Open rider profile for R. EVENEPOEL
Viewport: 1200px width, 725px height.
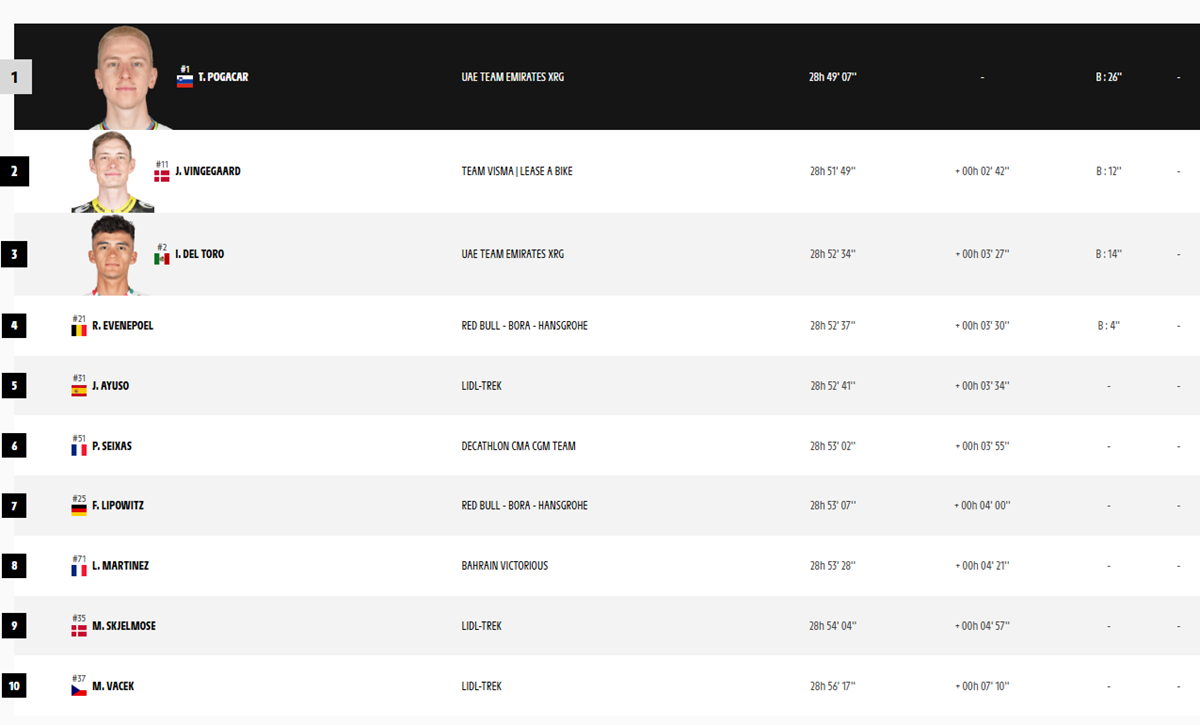(x=122, y=326)
